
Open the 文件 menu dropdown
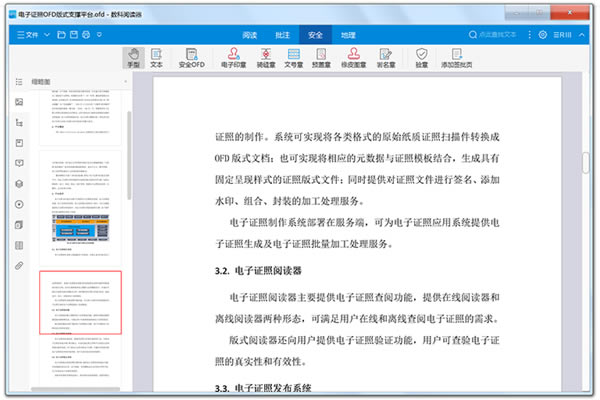tap(32, 34)
